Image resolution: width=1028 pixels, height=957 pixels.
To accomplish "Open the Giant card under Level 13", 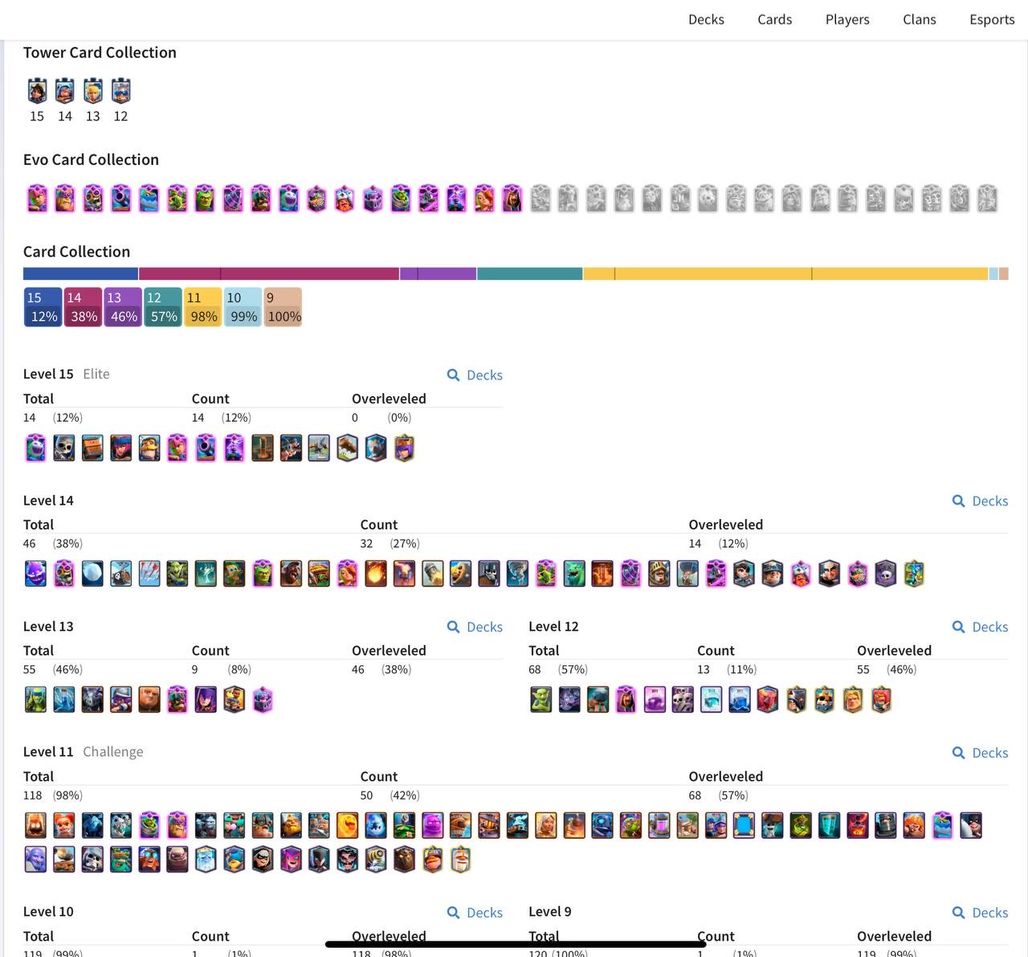I will tap(149, 700).
